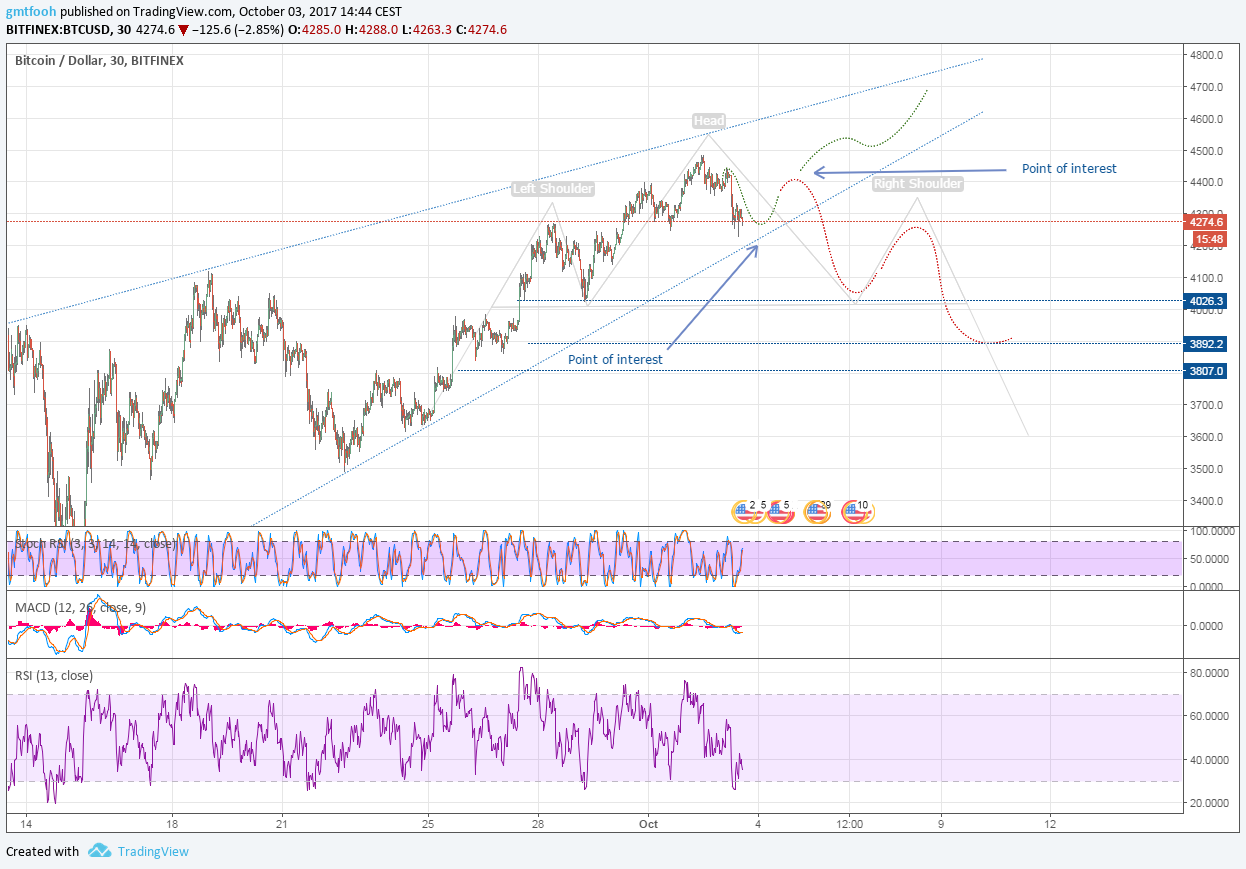Screen dimensions: 1246x869
Task: Click the Oct date on the time axis
Action: (648, 823)
